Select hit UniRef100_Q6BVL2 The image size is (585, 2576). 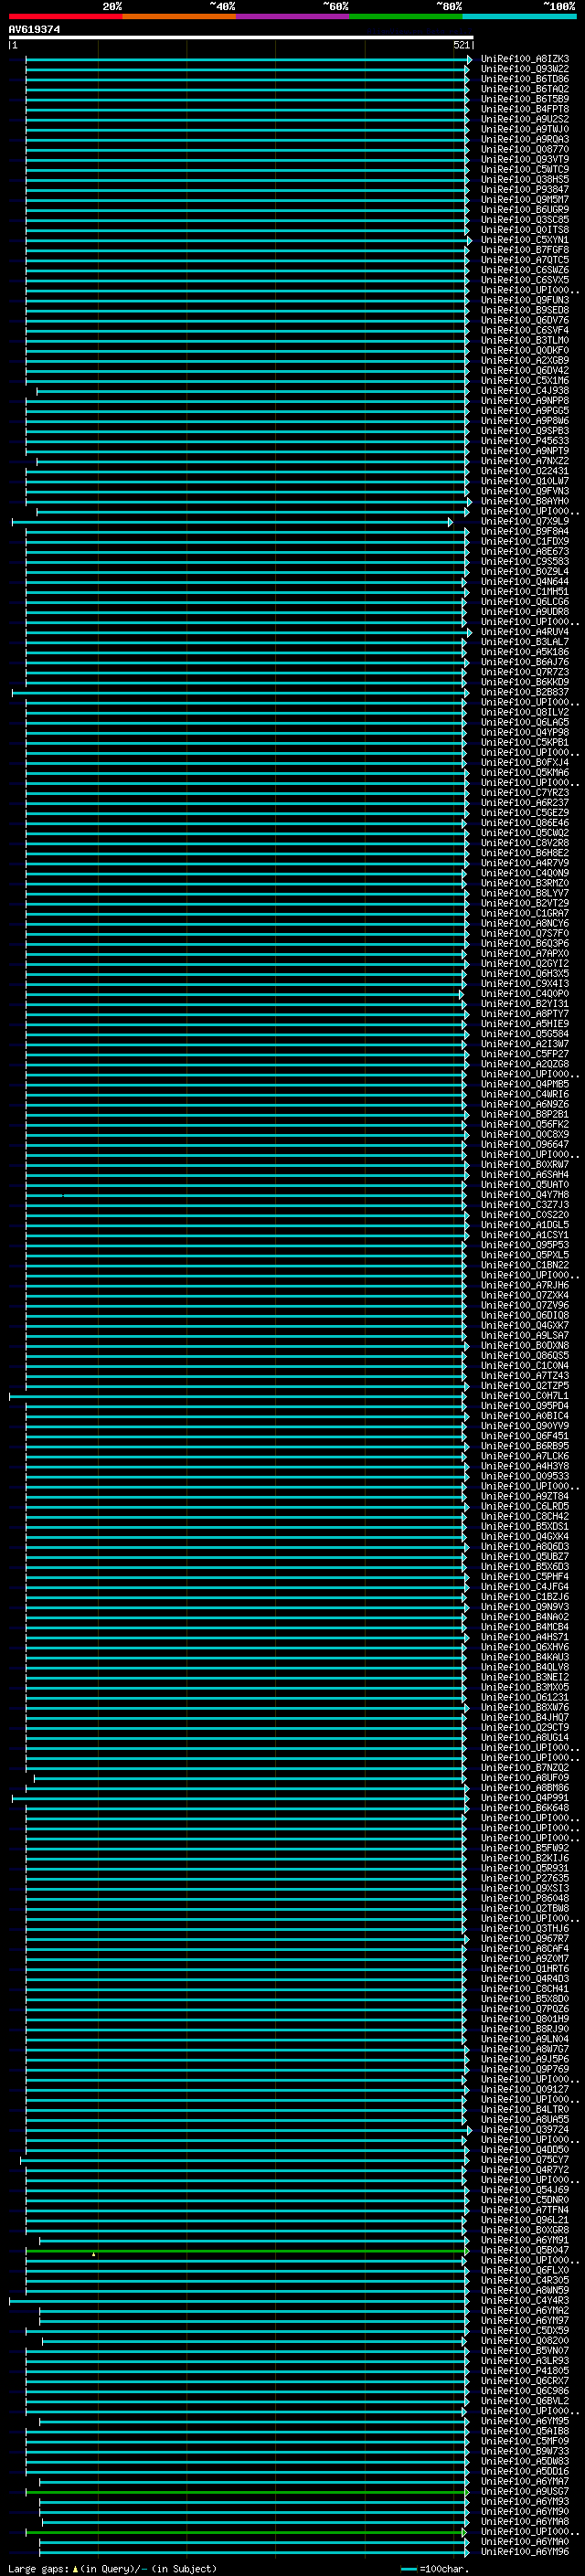tap(525, 2400)
